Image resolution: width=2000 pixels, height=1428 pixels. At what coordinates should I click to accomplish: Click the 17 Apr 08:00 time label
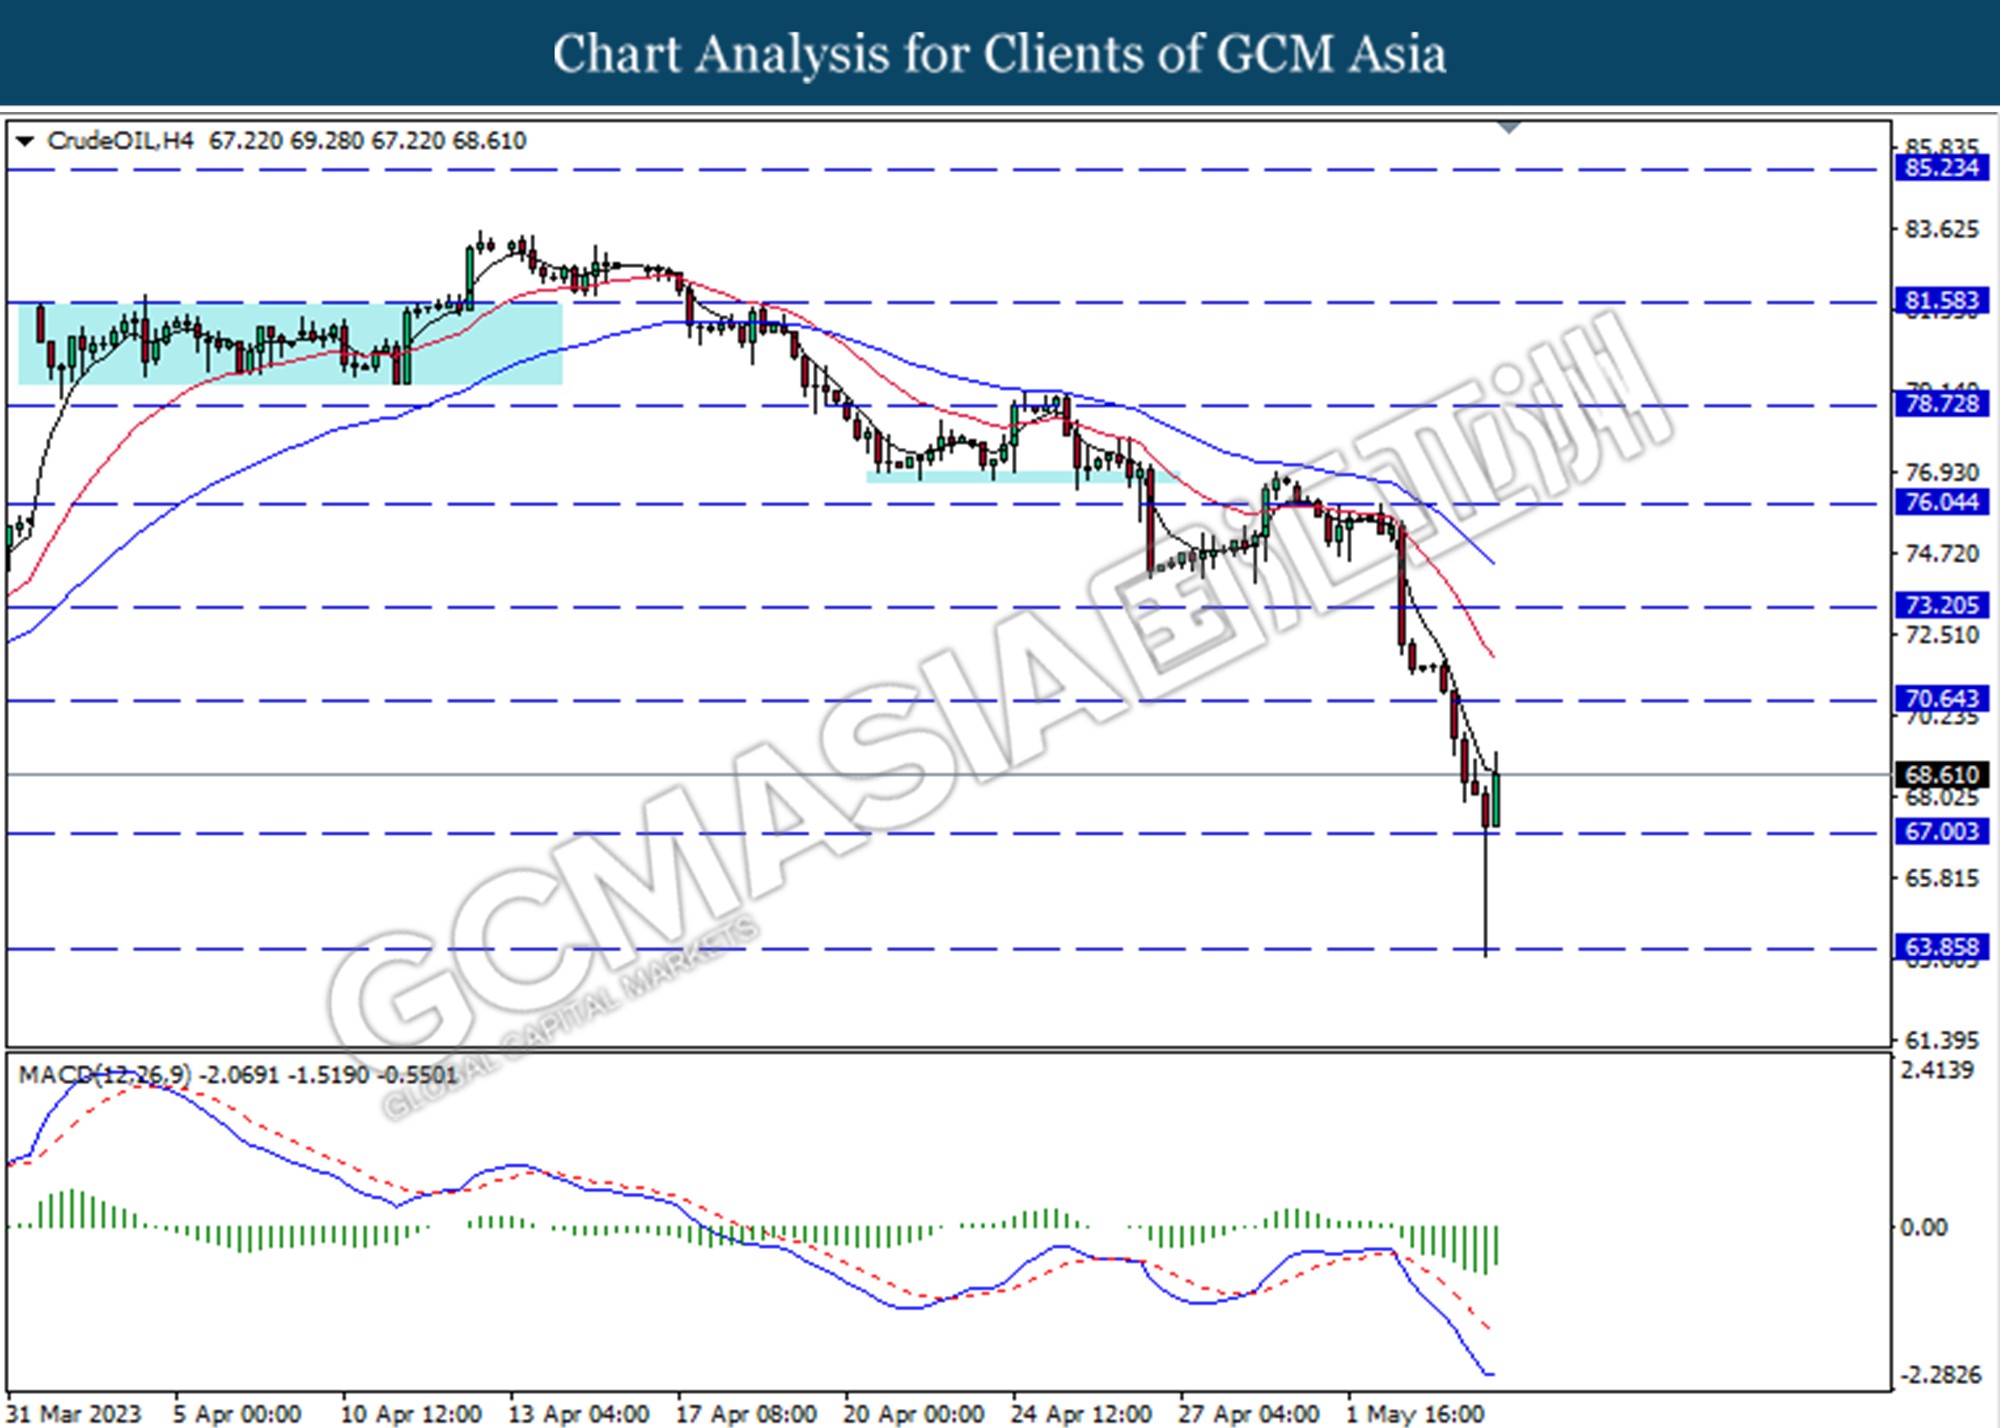tap(746, 1414)
